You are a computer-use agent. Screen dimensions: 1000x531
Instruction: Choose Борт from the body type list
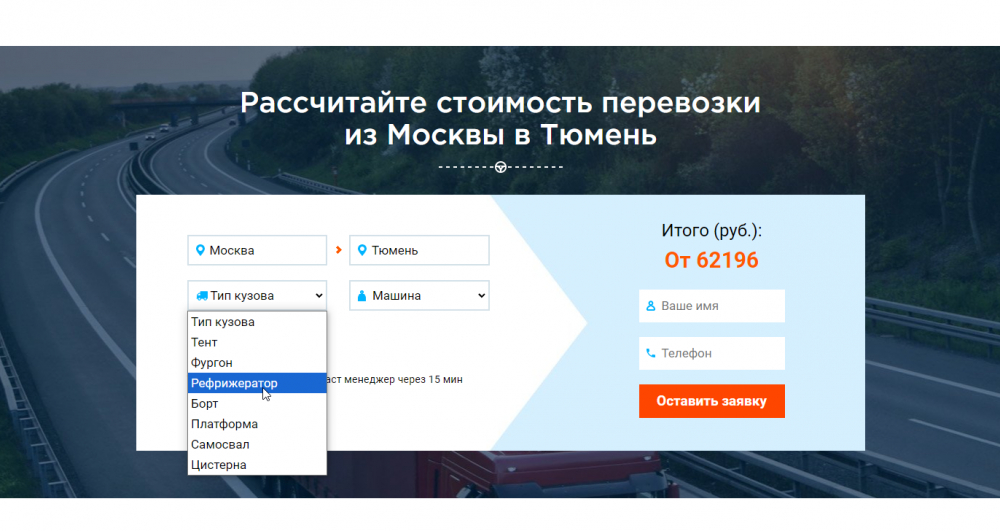257,404
